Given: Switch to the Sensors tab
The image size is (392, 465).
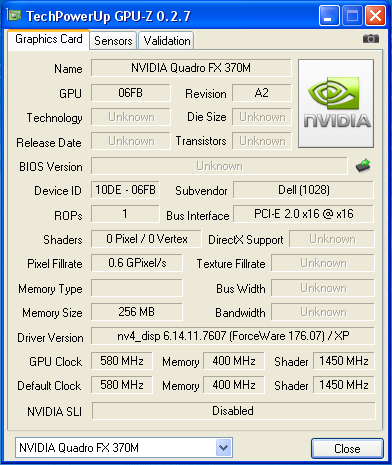Looking at the screenshot, I should [x=113, y=41].
